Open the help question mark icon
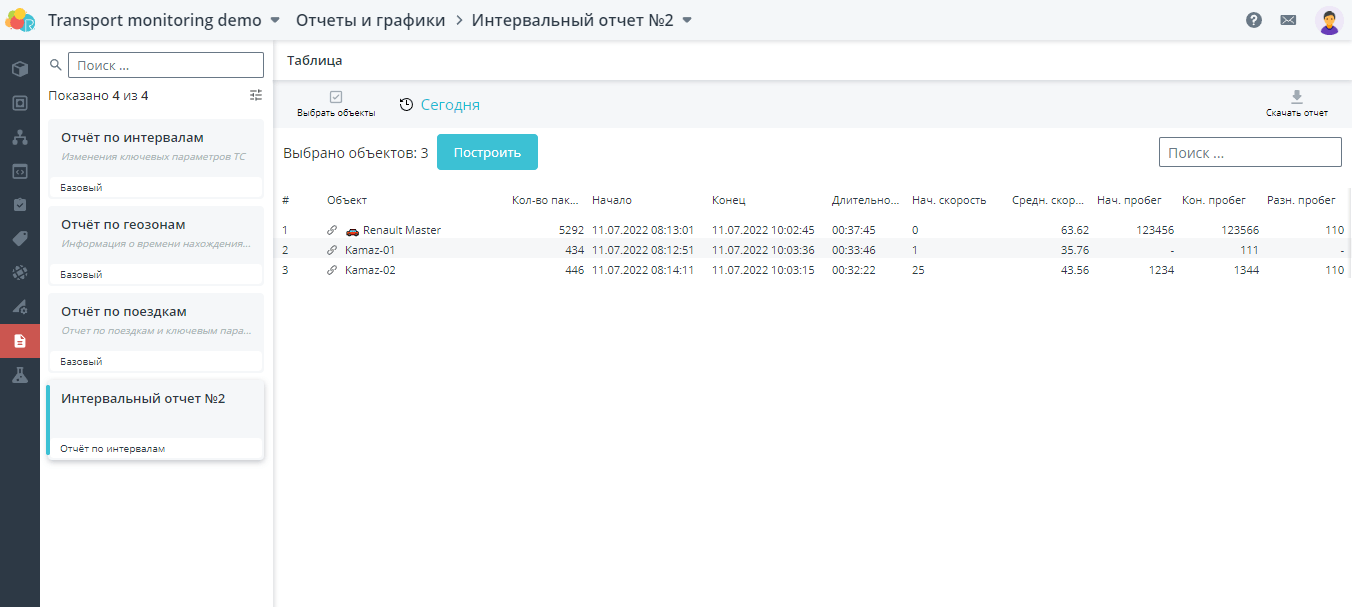Viewport: 1352px width, 607px height. [1254, 20]
